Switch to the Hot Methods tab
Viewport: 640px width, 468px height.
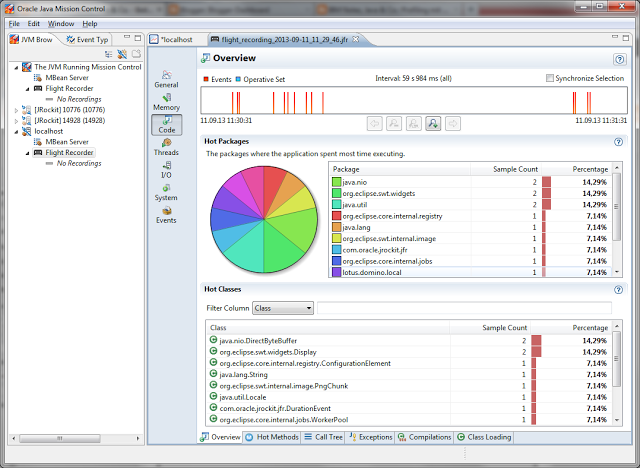[270, 437]
